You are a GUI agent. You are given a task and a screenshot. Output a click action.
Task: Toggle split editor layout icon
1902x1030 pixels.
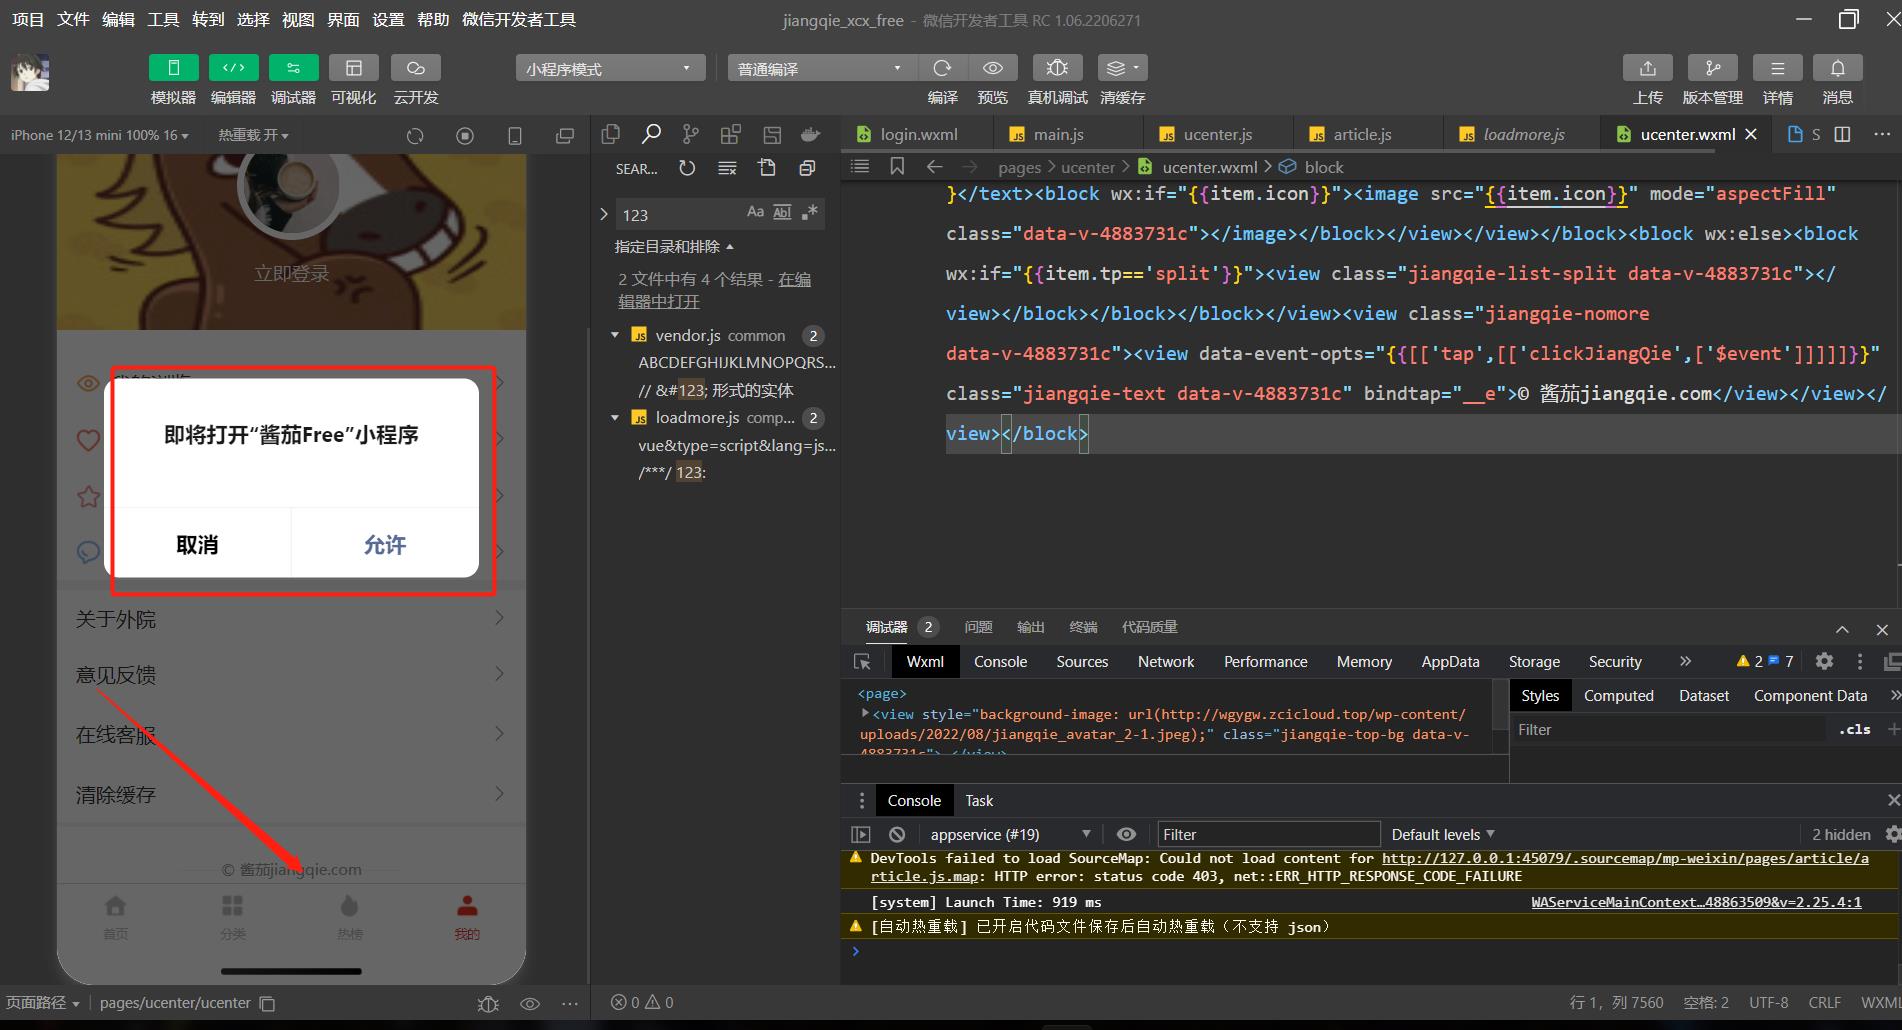click(x=1842, y=134)
